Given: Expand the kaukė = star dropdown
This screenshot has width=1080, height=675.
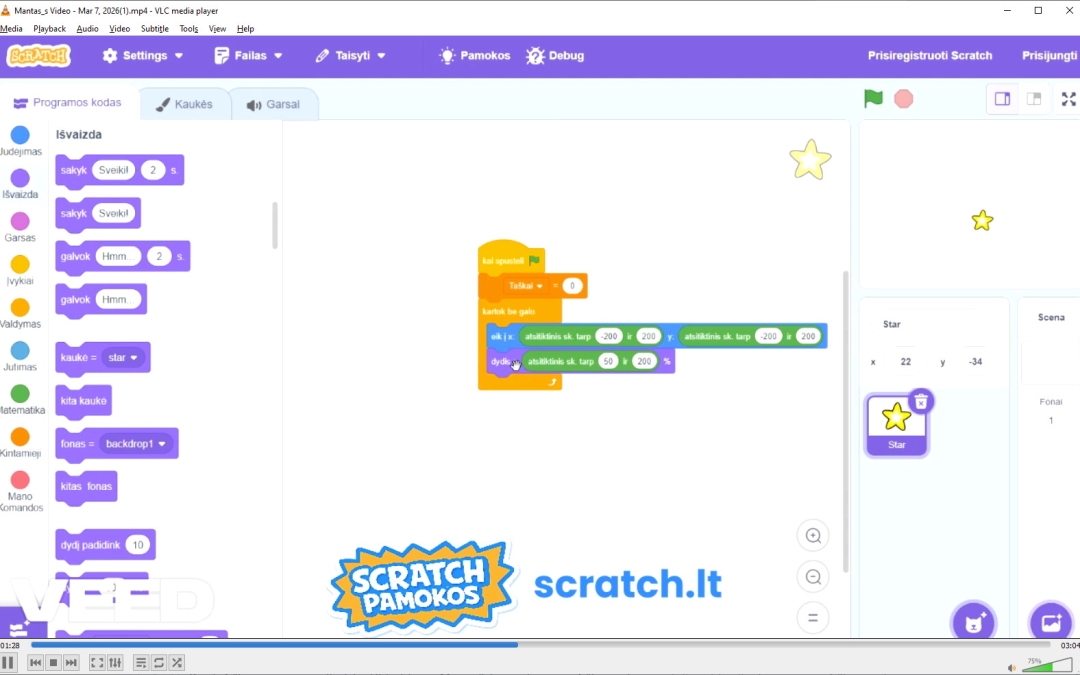Looking at the screenshot, I should tap(125, 358).
